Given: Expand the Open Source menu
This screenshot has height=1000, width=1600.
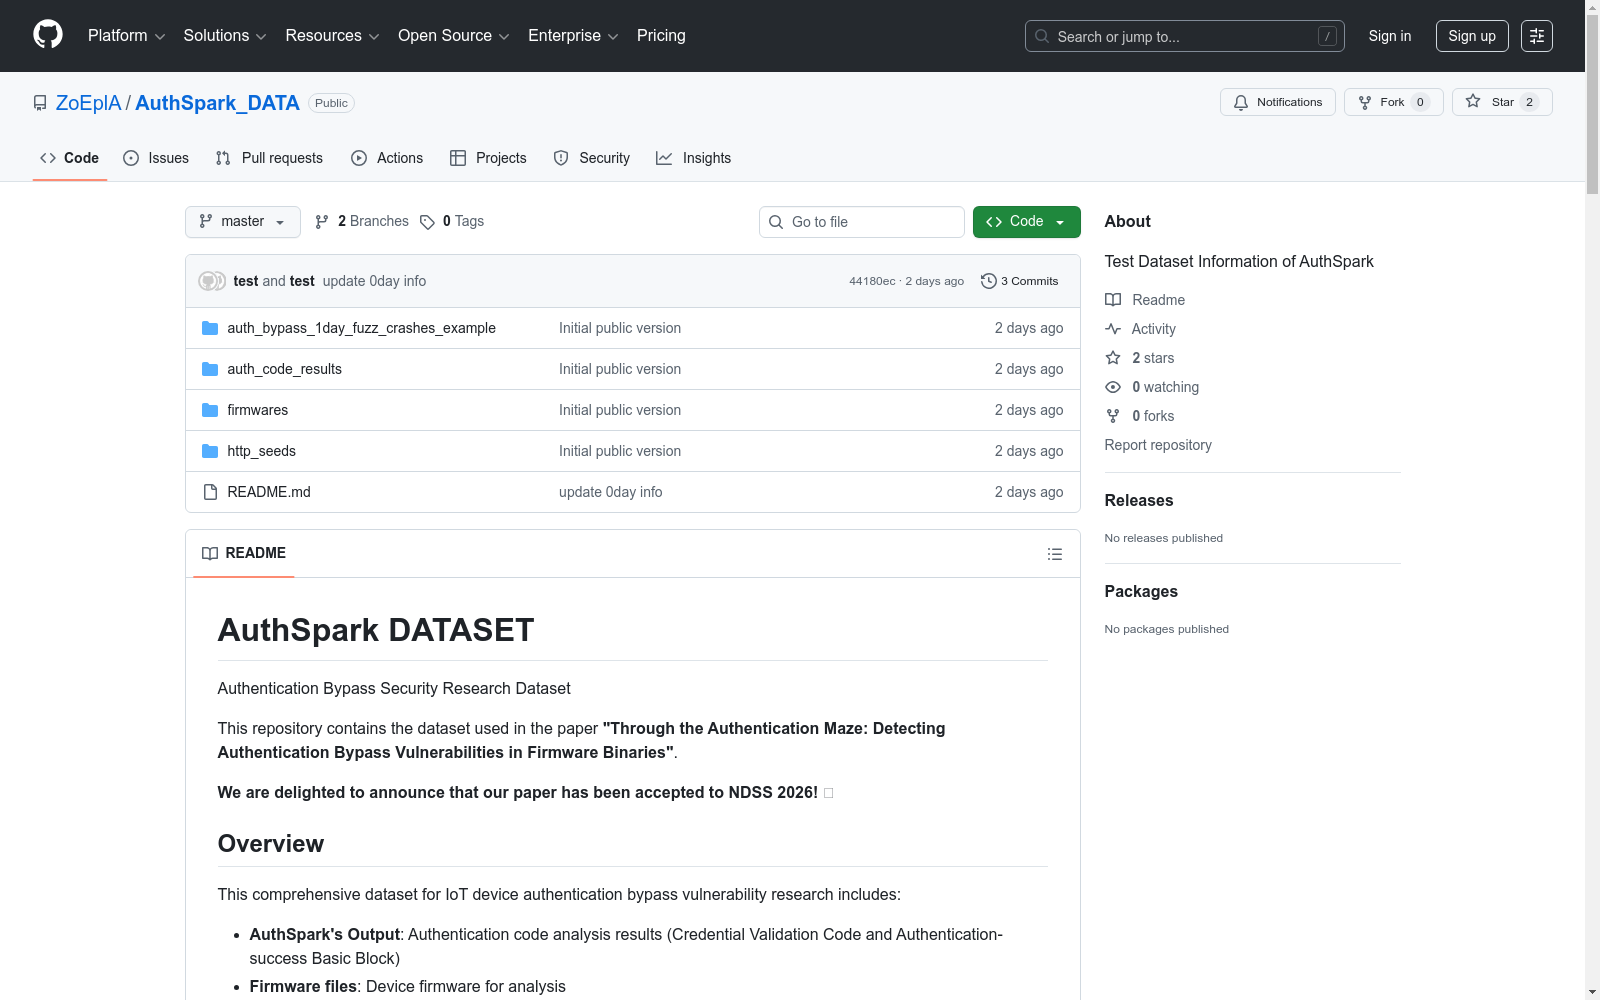Looking at the screenshot, I should tap(454, 36).
